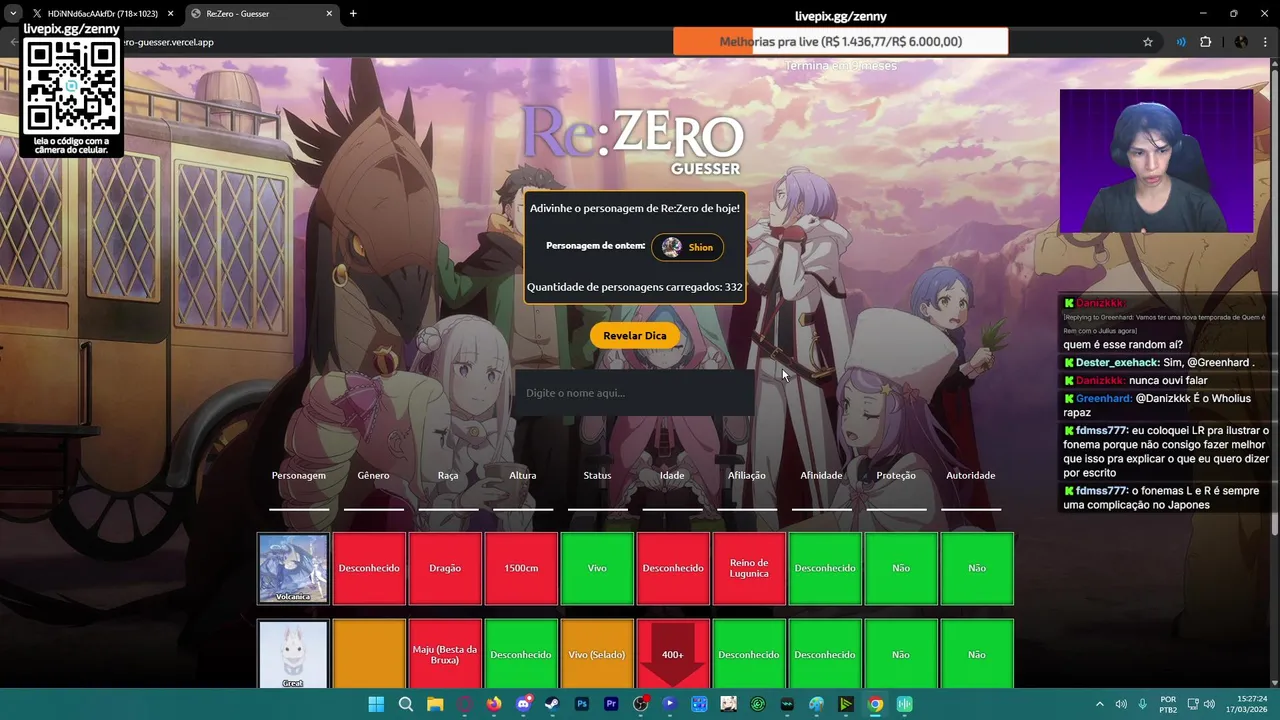Bookmark this page with the star icon
This screenshot has width=1280, height=720.
click(x=1148, y=42)
